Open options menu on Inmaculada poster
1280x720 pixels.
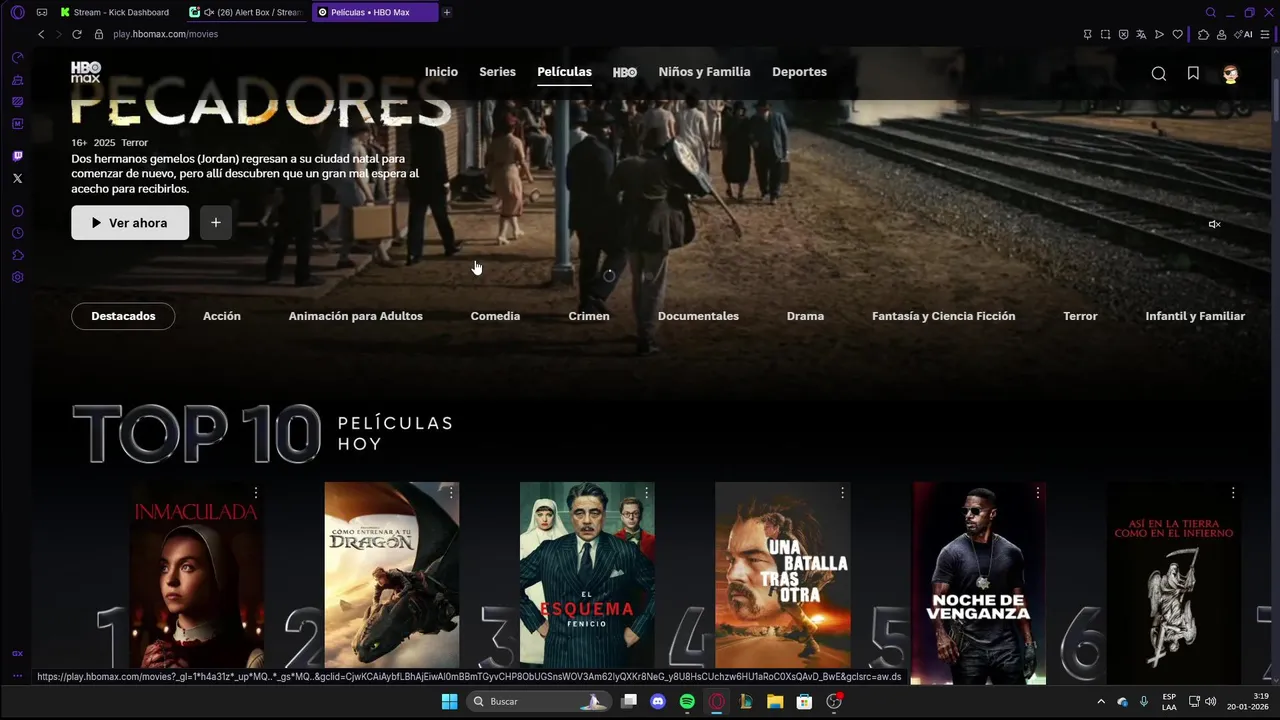click(x=256, y=493)
